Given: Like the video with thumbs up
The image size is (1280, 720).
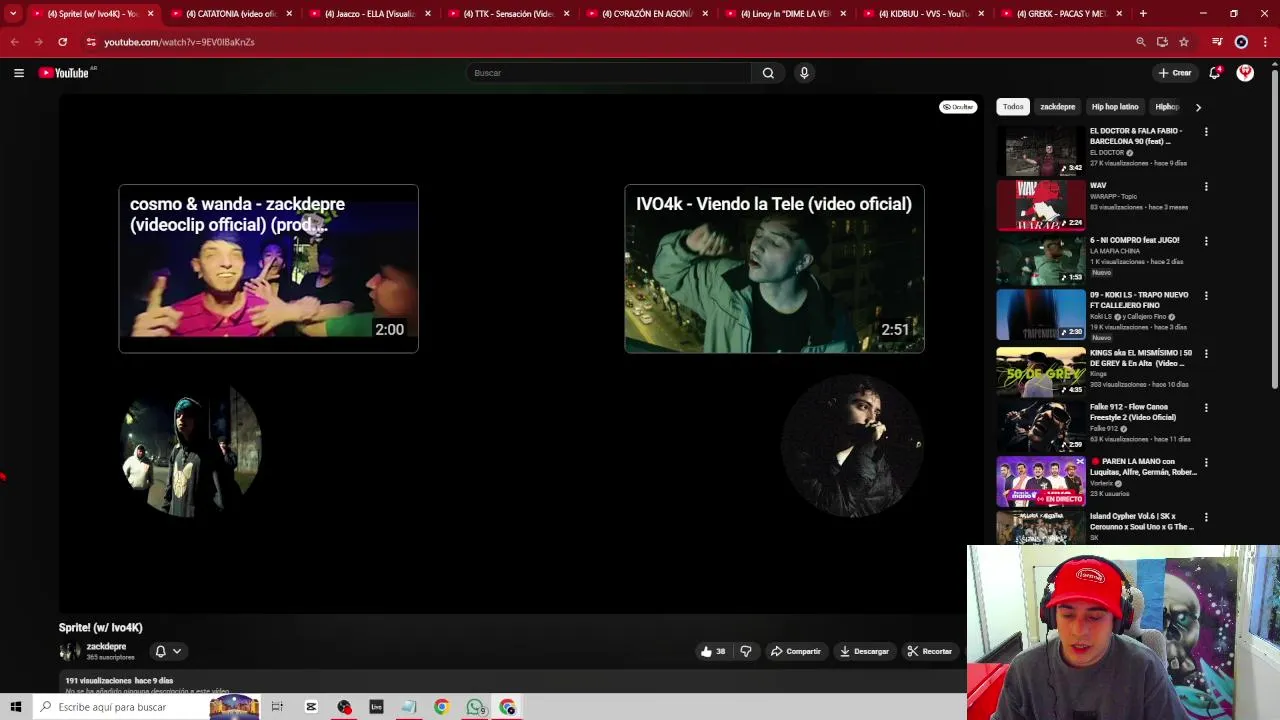Looking at the screenshot, I should [x=713, y=651].
